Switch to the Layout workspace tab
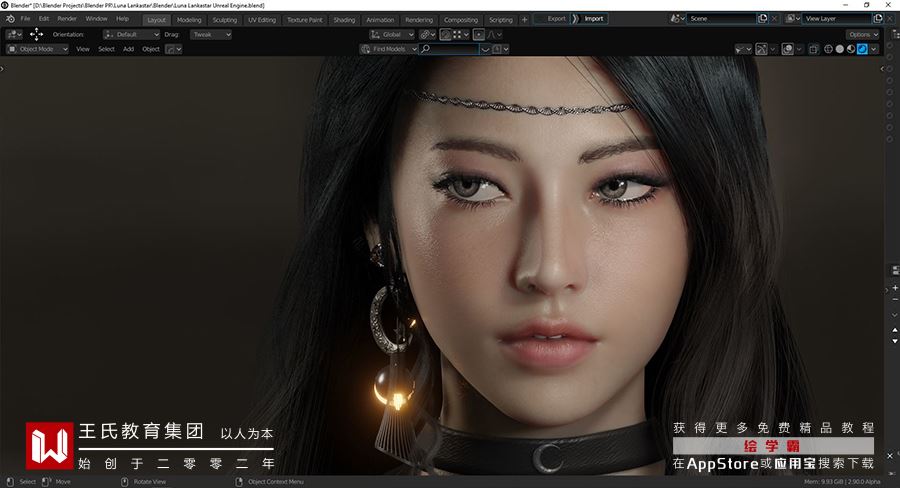 click(156, 20)
